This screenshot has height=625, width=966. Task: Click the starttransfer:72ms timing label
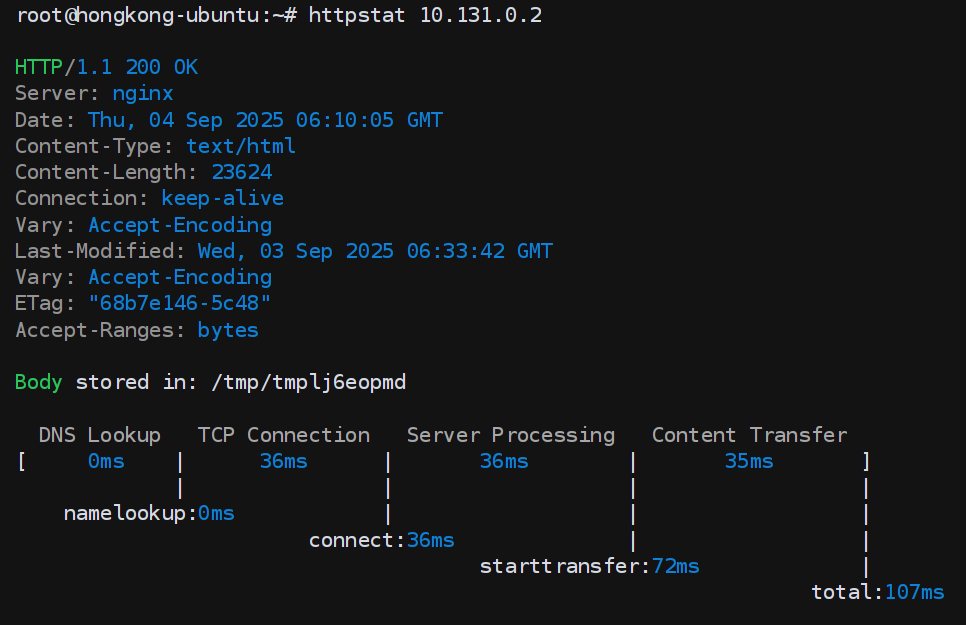589,566
